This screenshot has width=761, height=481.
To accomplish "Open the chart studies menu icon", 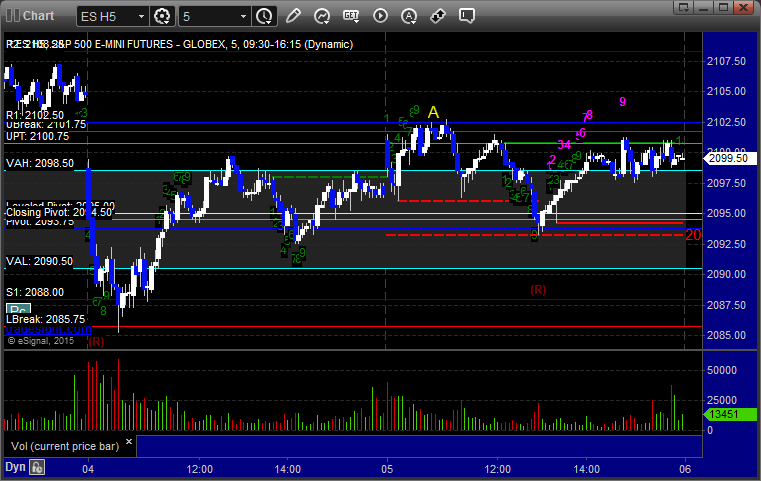I will tap(322, 16).
